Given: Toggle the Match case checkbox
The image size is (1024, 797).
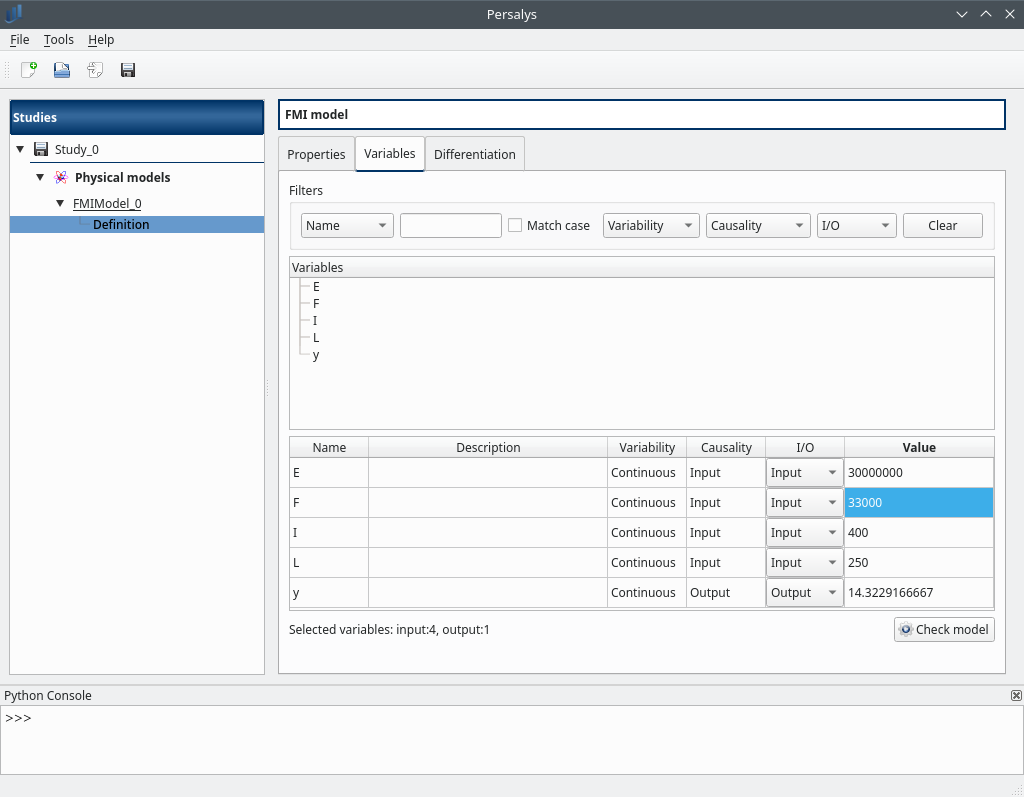Looking at the screenshot, I should [515, 225].
